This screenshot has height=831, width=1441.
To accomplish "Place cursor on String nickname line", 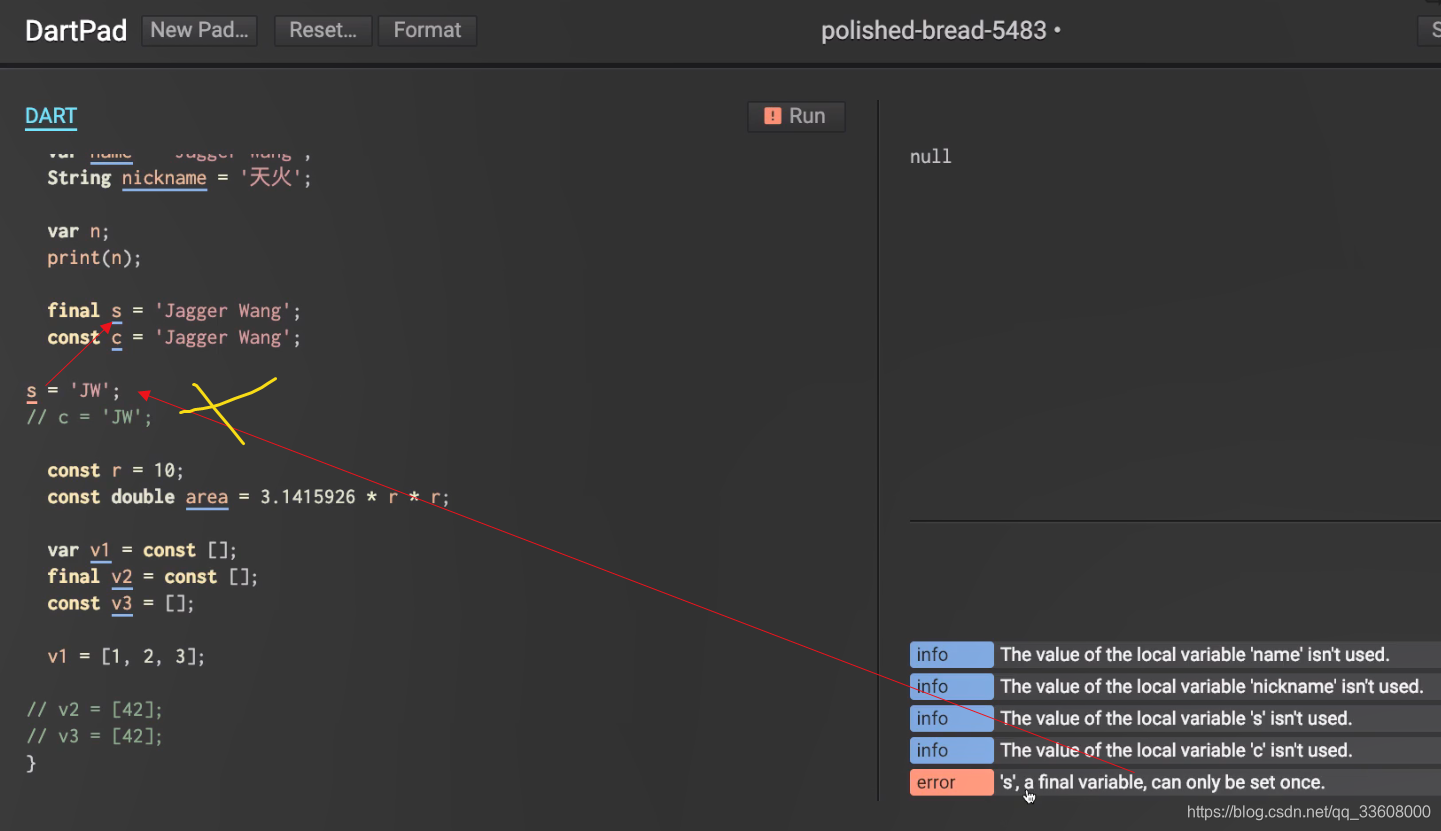I will pyautogui.click(x=180, y=178).
